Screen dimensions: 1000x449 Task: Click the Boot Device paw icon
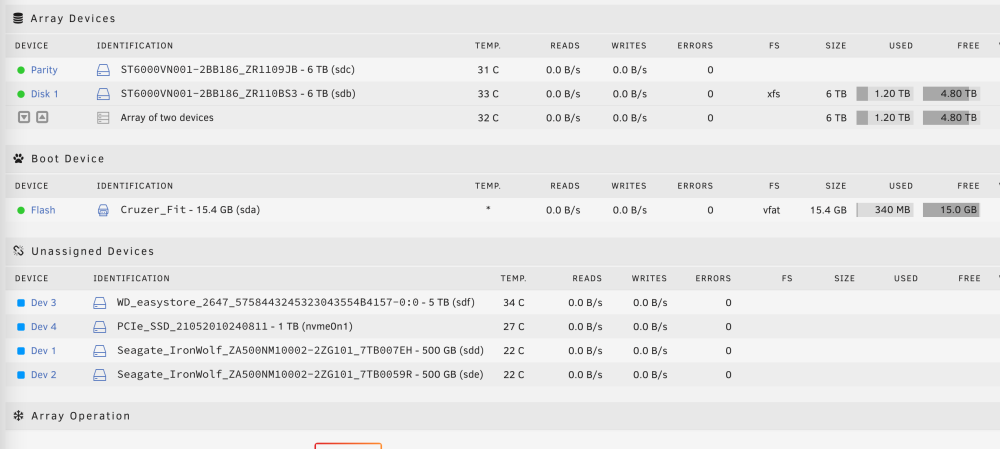[18, 158]
